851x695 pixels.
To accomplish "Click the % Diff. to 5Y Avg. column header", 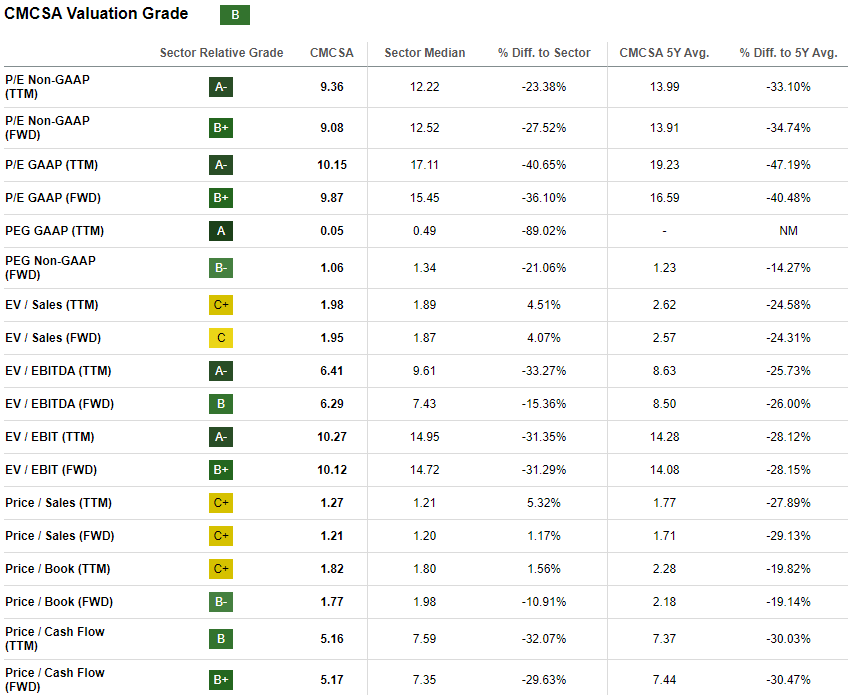I will 788,53.
